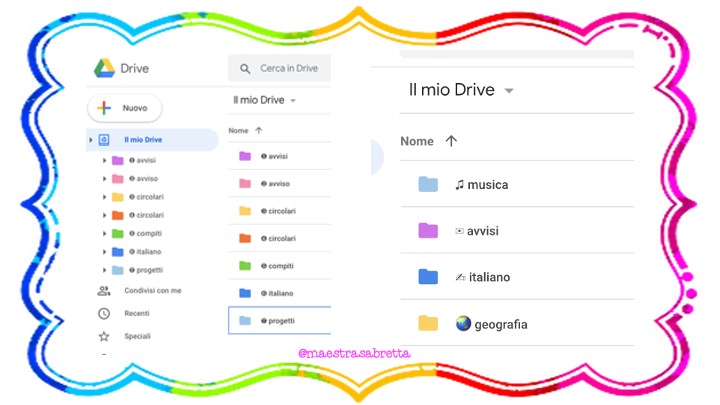Expand the progetti folder in the sidebar tree
The width and height of the screenshot is (720, 405).
[105, 270]
